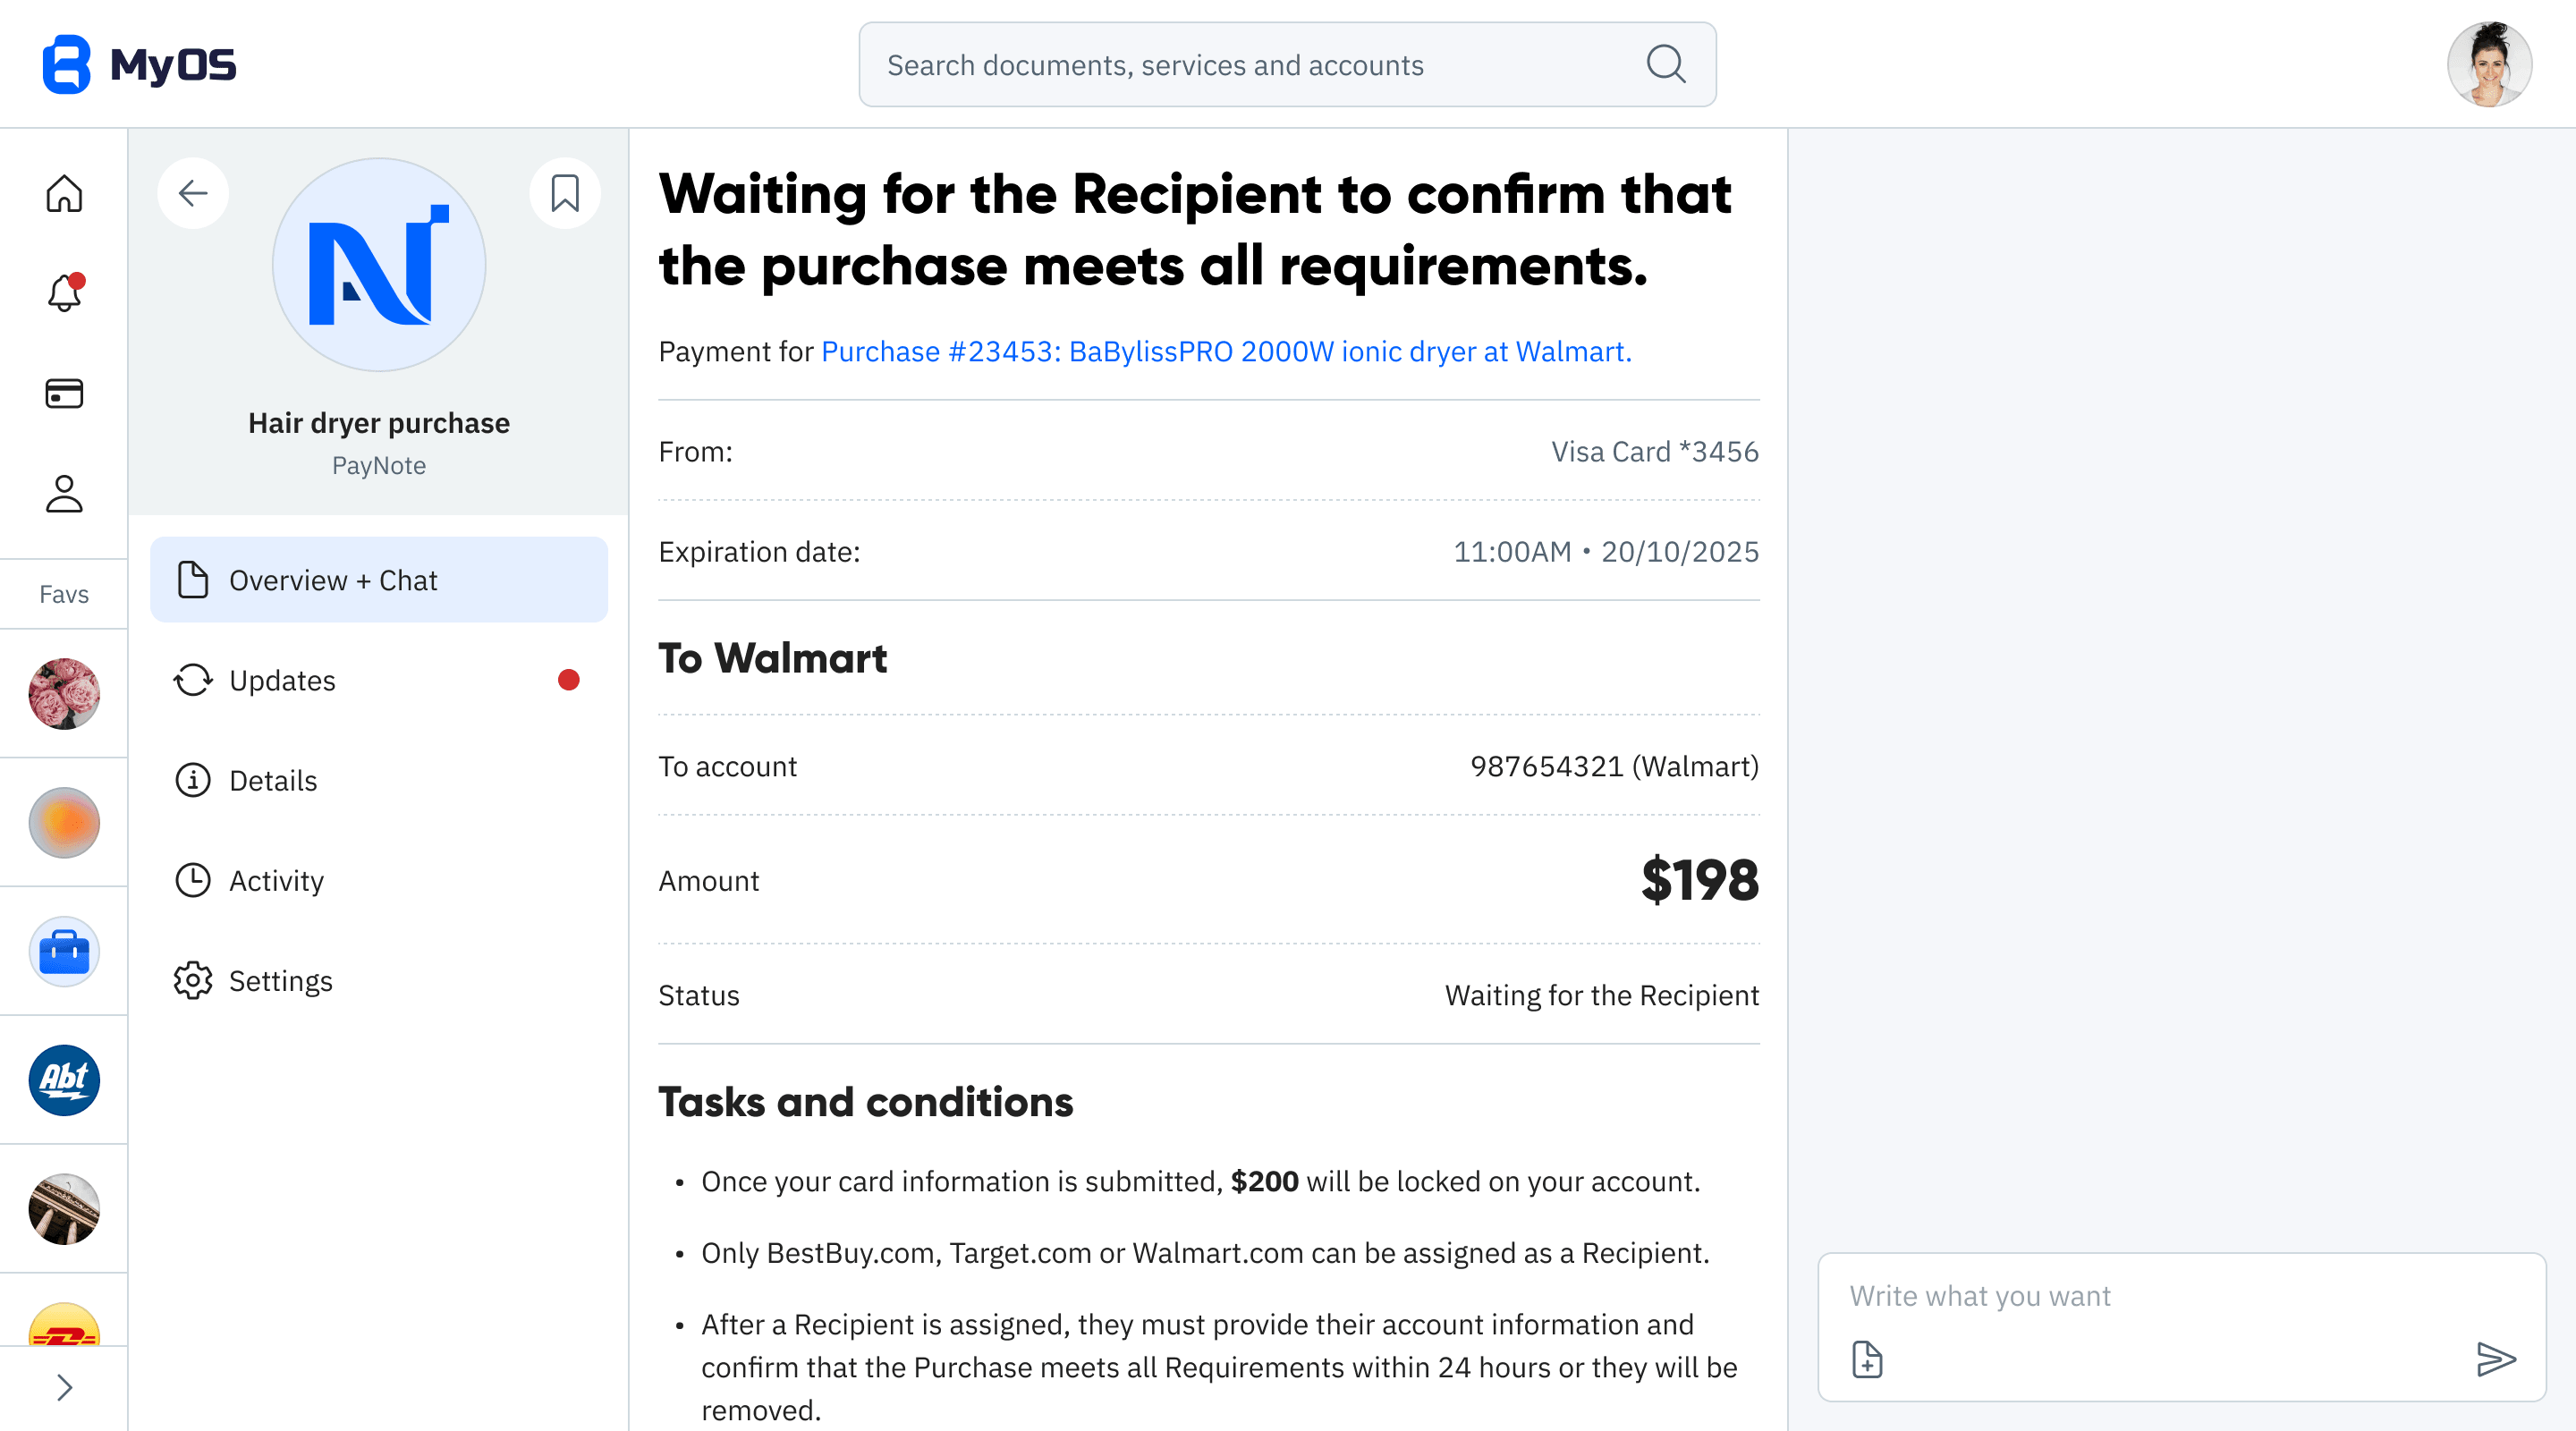The image size is (2576, 1431).
Task: Open Settings for the PayNote
Action: pyautogui.click(x=281, y=981)
